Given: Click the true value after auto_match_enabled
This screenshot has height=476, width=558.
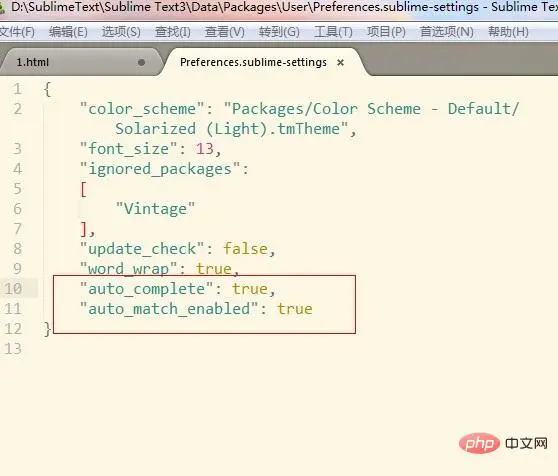Looking at the screenshot, I should pyautogui.click(x=295, y=309).
